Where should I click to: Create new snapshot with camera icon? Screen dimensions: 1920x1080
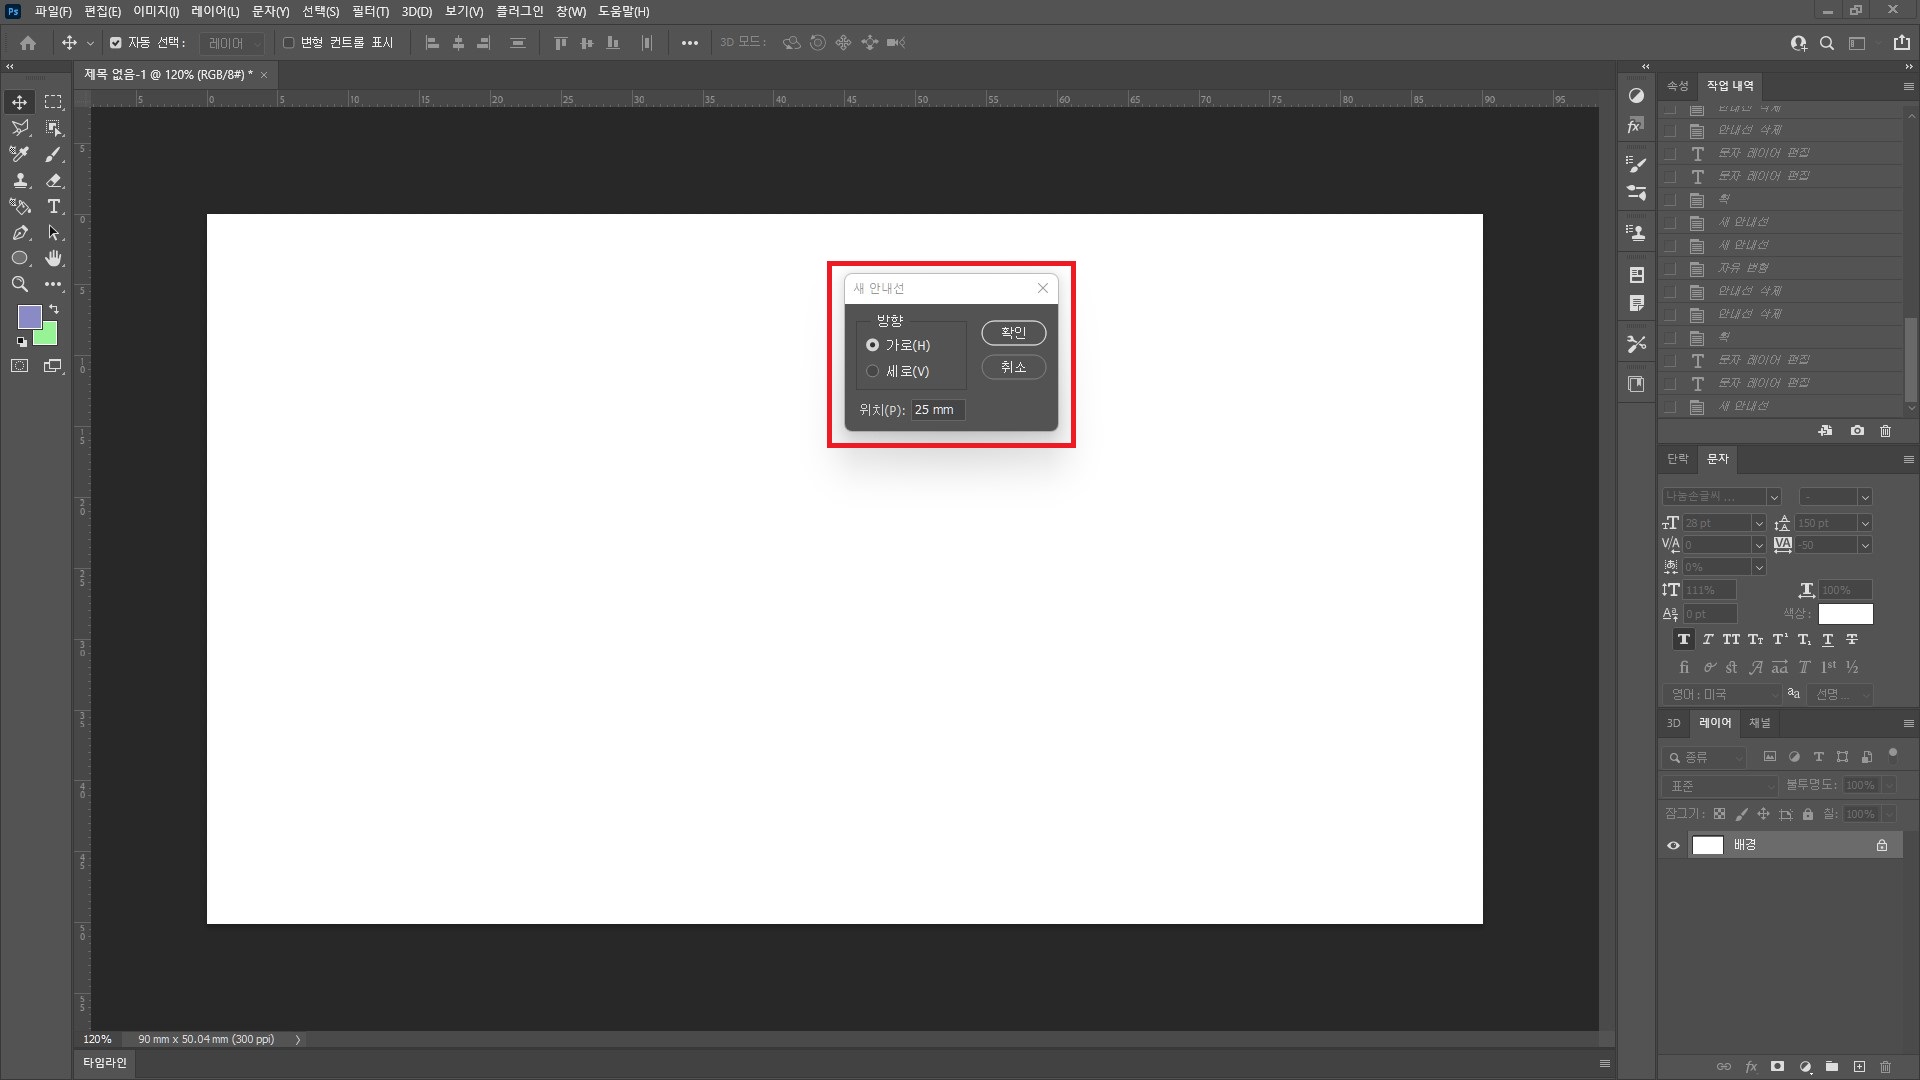[1857, 431]
